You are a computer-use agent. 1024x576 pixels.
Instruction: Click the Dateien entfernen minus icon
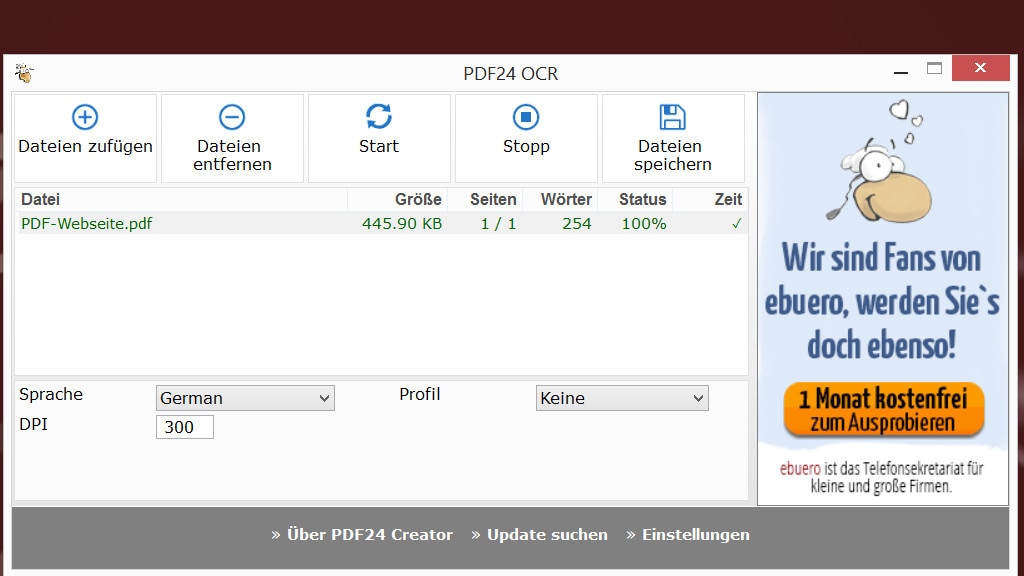click(x=232, y=118)
